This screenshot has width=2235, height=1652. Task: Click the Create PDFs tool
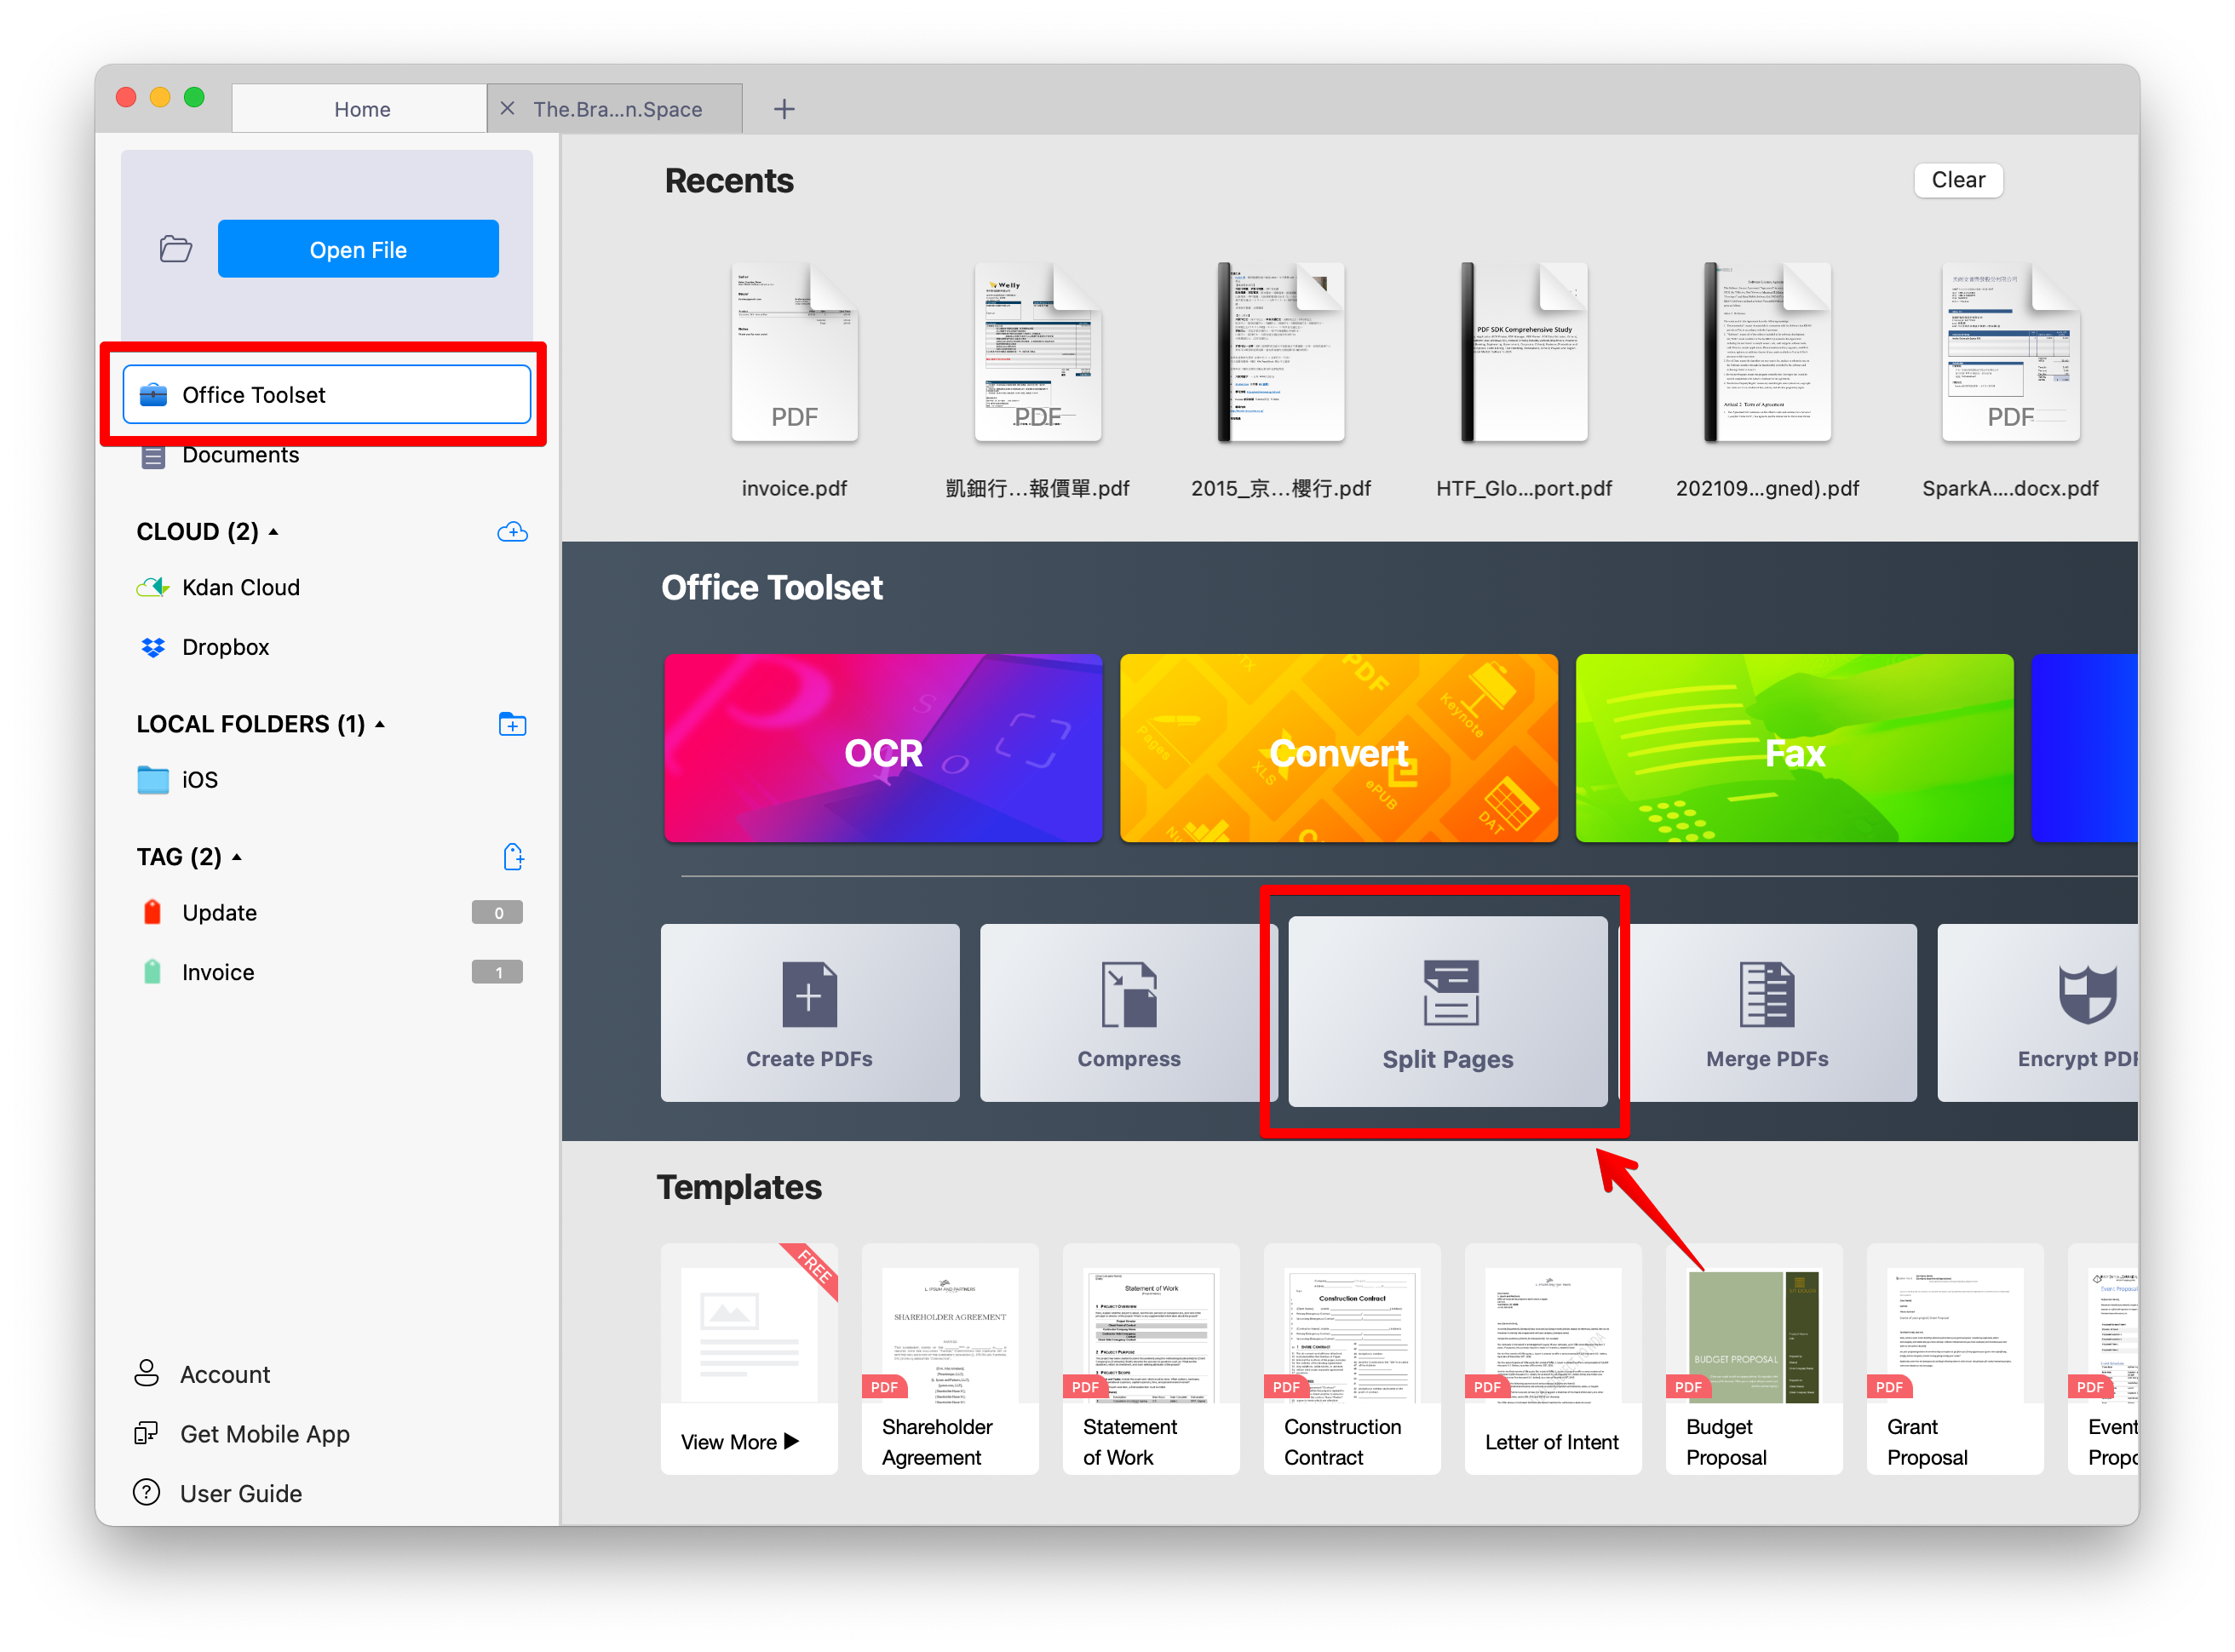pyautogui.click(x=810, y=1012)
